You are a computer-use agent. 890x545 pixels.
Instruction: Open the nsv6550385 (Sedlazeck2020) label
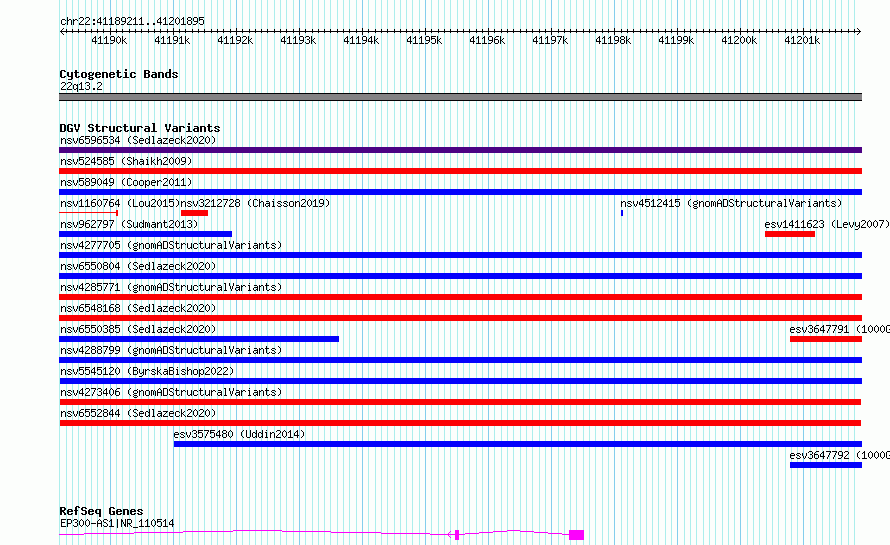(138, 329)
